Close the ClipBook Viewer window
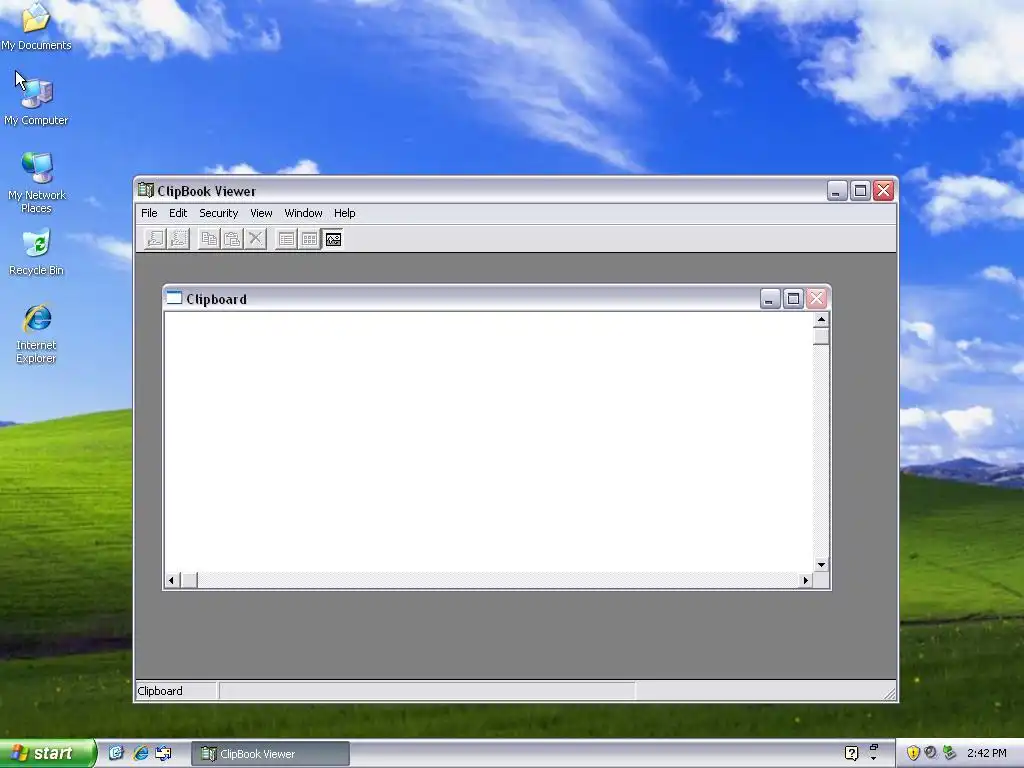This screenshot has width=1024, height=768. [x=884, y=191]
